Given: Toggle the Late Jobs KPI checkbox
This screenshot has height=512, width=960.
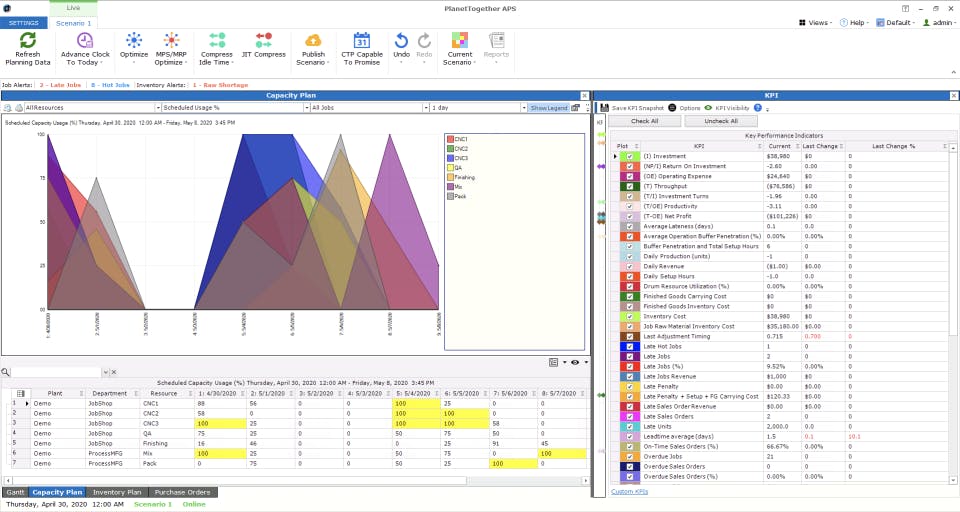Looking at the screenshot, I should tap(629, 356).
